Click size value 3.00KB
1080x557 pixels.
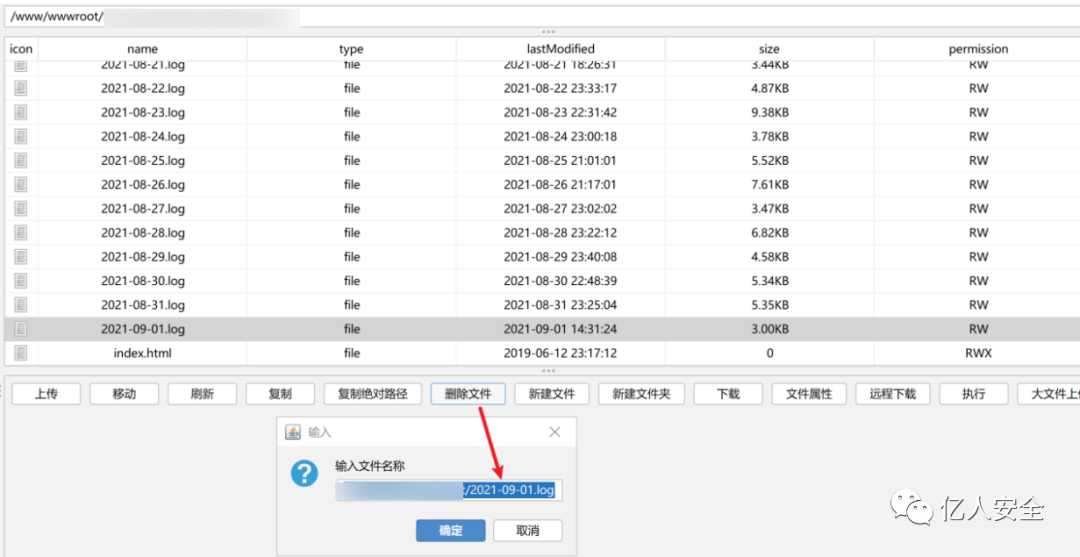coord(769,329)
